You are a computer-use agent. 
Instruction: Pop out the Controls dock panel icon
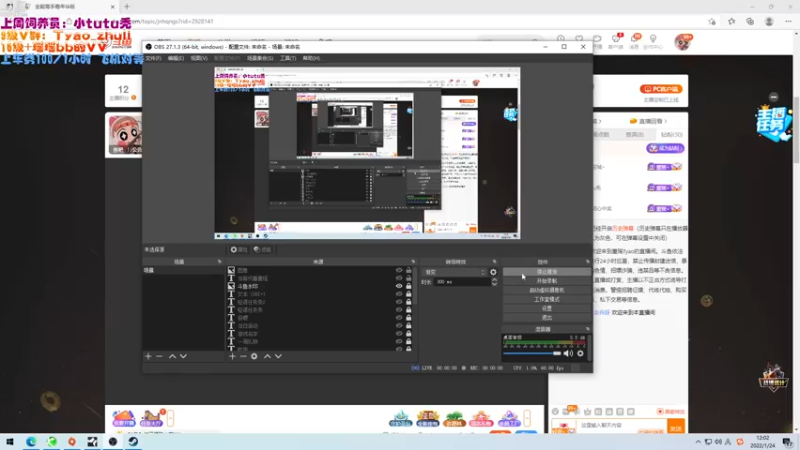click(x=588, y=262)
